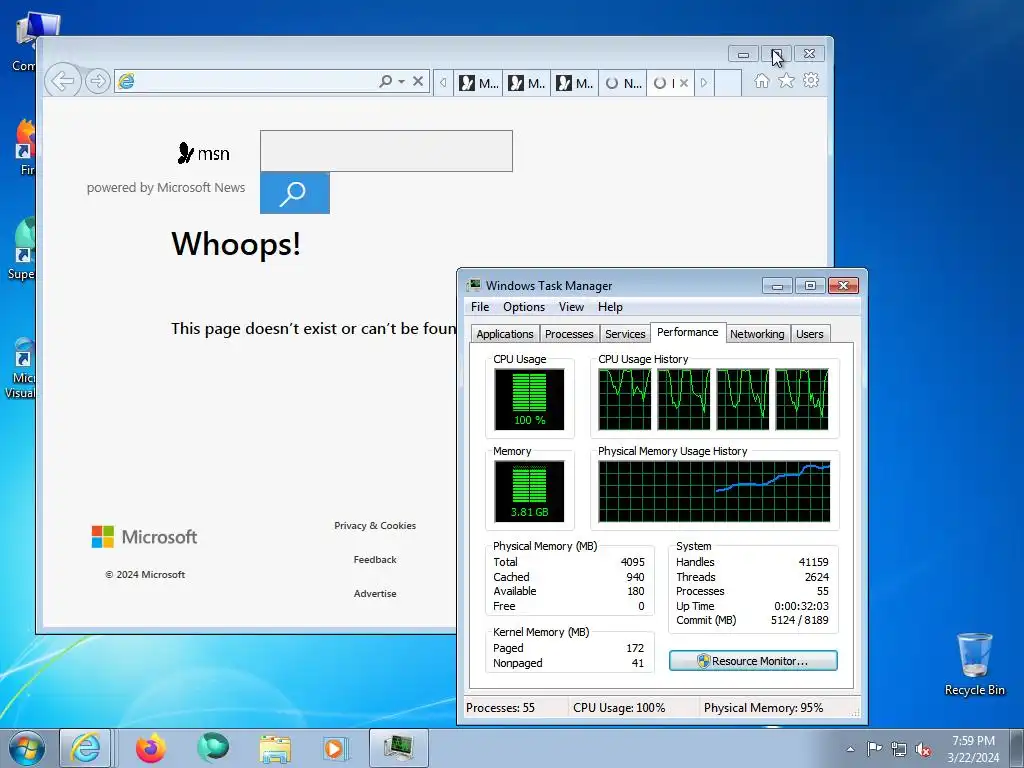Open Task Manager Options menu
Image resolution: width=1024 pixels, height=768 pixels.
[524, 307]
